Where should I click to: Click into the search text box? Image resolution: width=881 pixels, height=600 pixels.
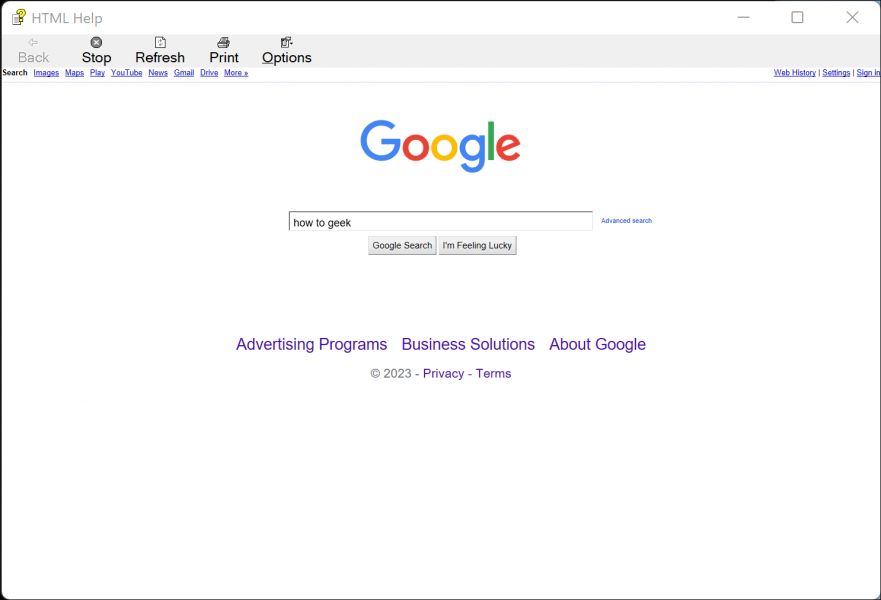tap(440, 222)
